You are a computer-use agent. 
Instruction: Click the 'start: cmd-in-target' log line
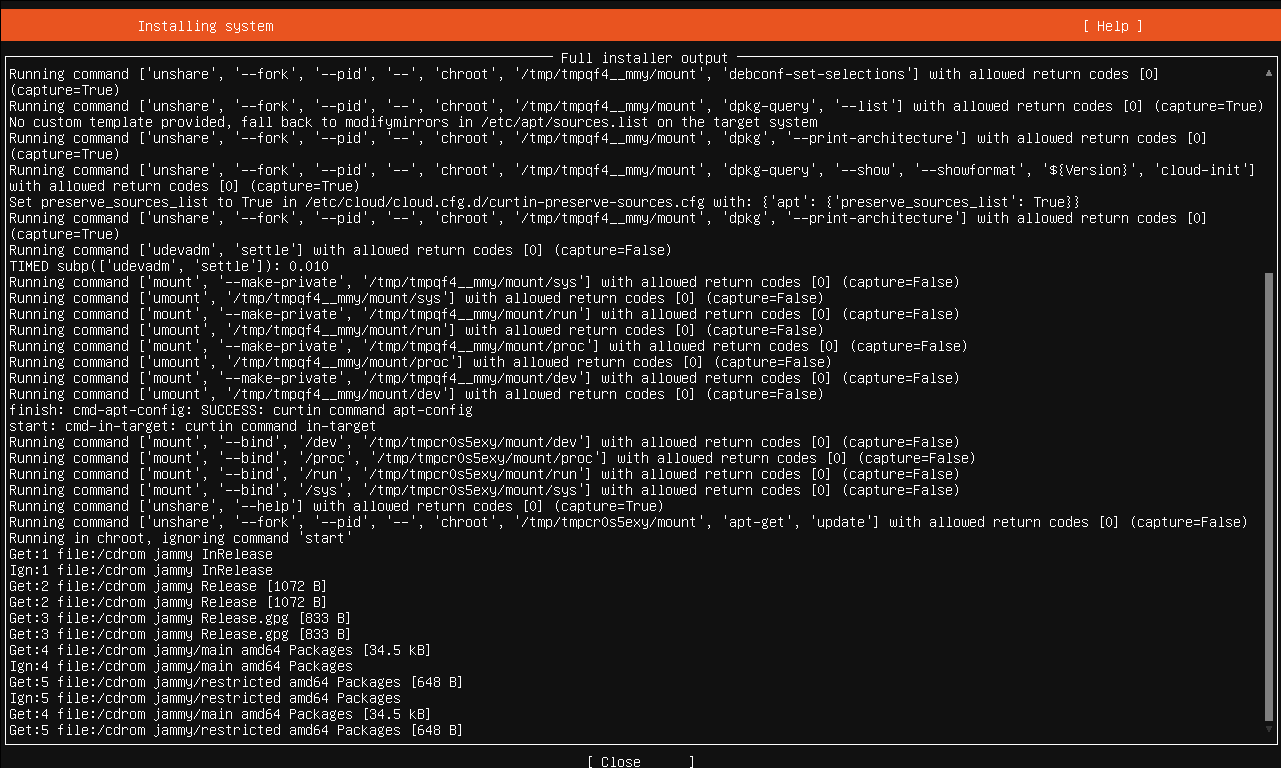pos(192,426)
